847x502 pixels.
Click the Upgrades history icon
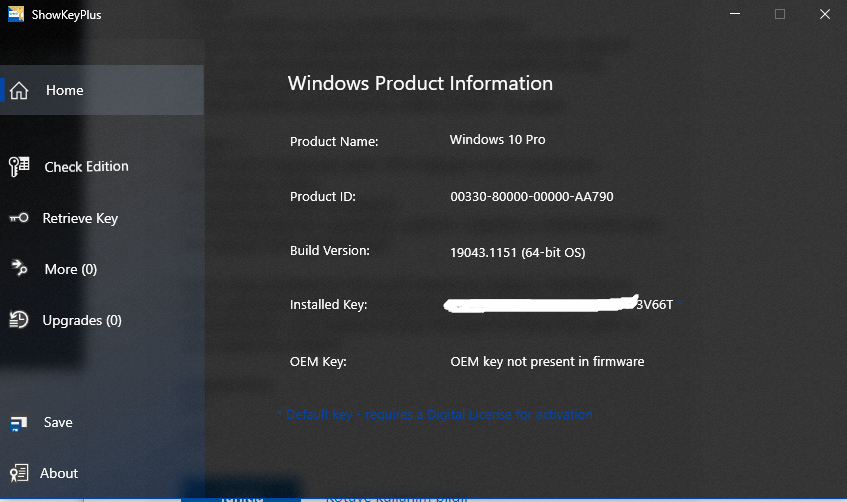pyautogui.click(x=19, y=320)
